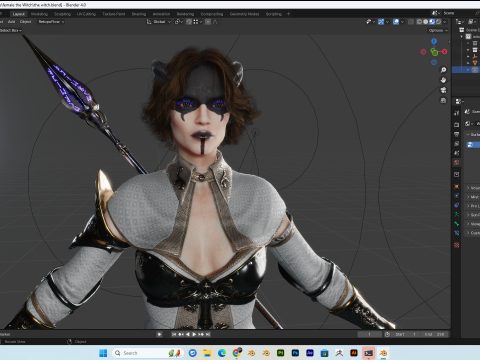Click the blue Z axis gizmo
Viewport: 480px width, 360px height.
pos(434,41)
